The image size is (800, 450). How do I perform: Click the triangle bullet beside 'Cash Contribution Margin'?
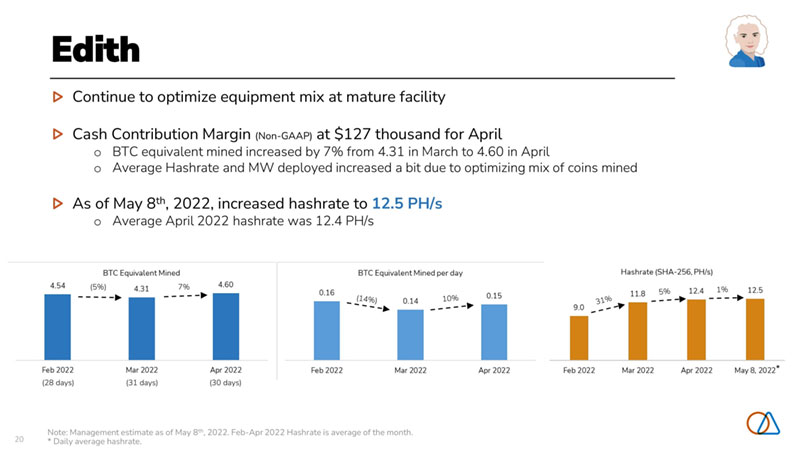(x=58, y=132)
